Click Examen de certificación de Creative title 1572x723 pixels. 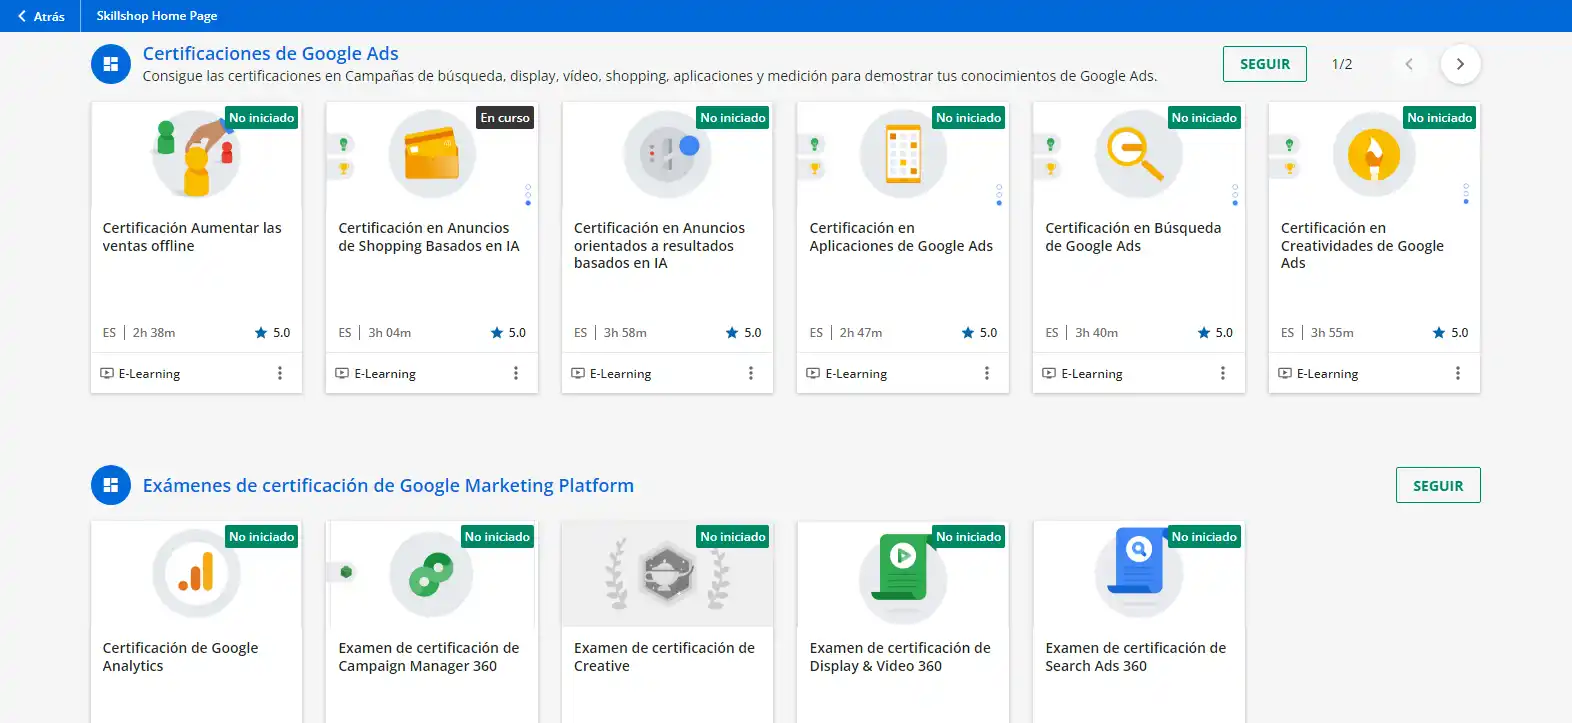(664, 657)
